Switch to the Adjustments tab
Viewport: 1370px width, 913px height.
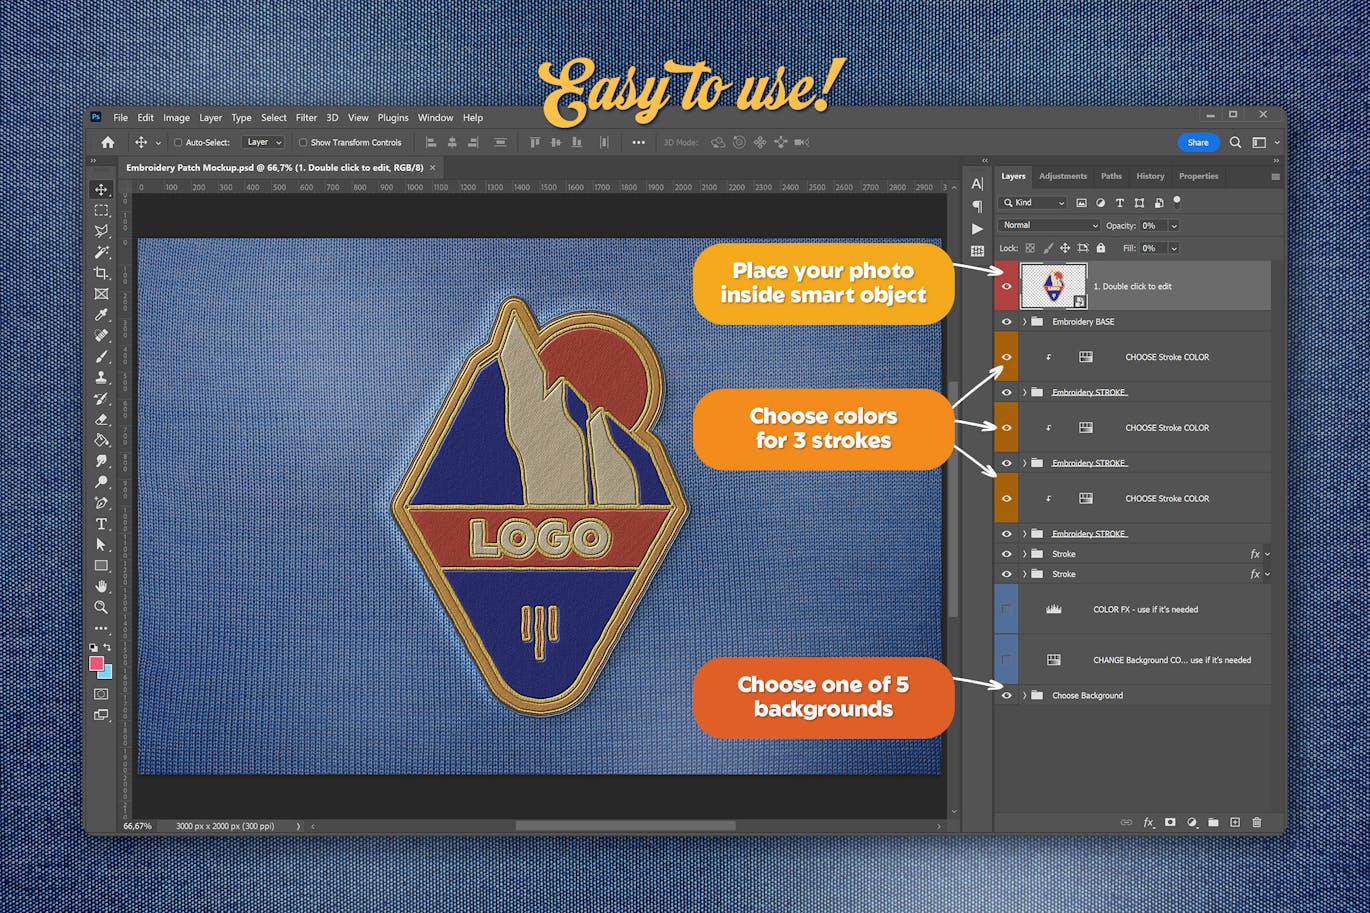click(1062, 176)
